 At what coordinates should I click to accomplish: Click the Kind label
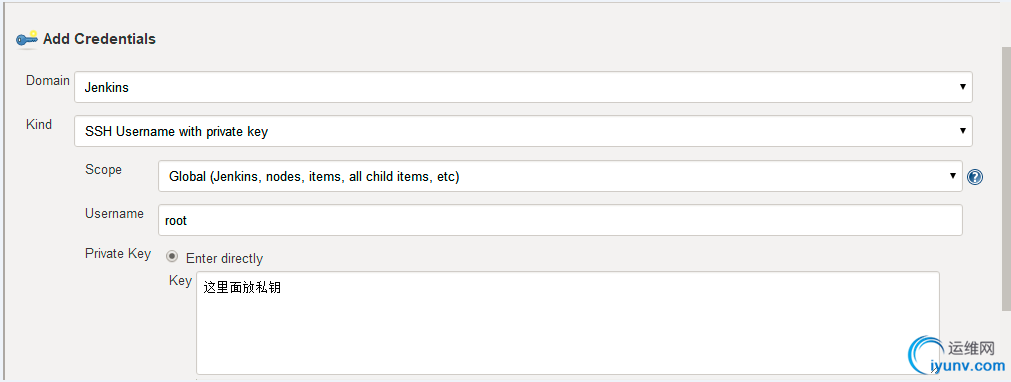click(39, 125)
